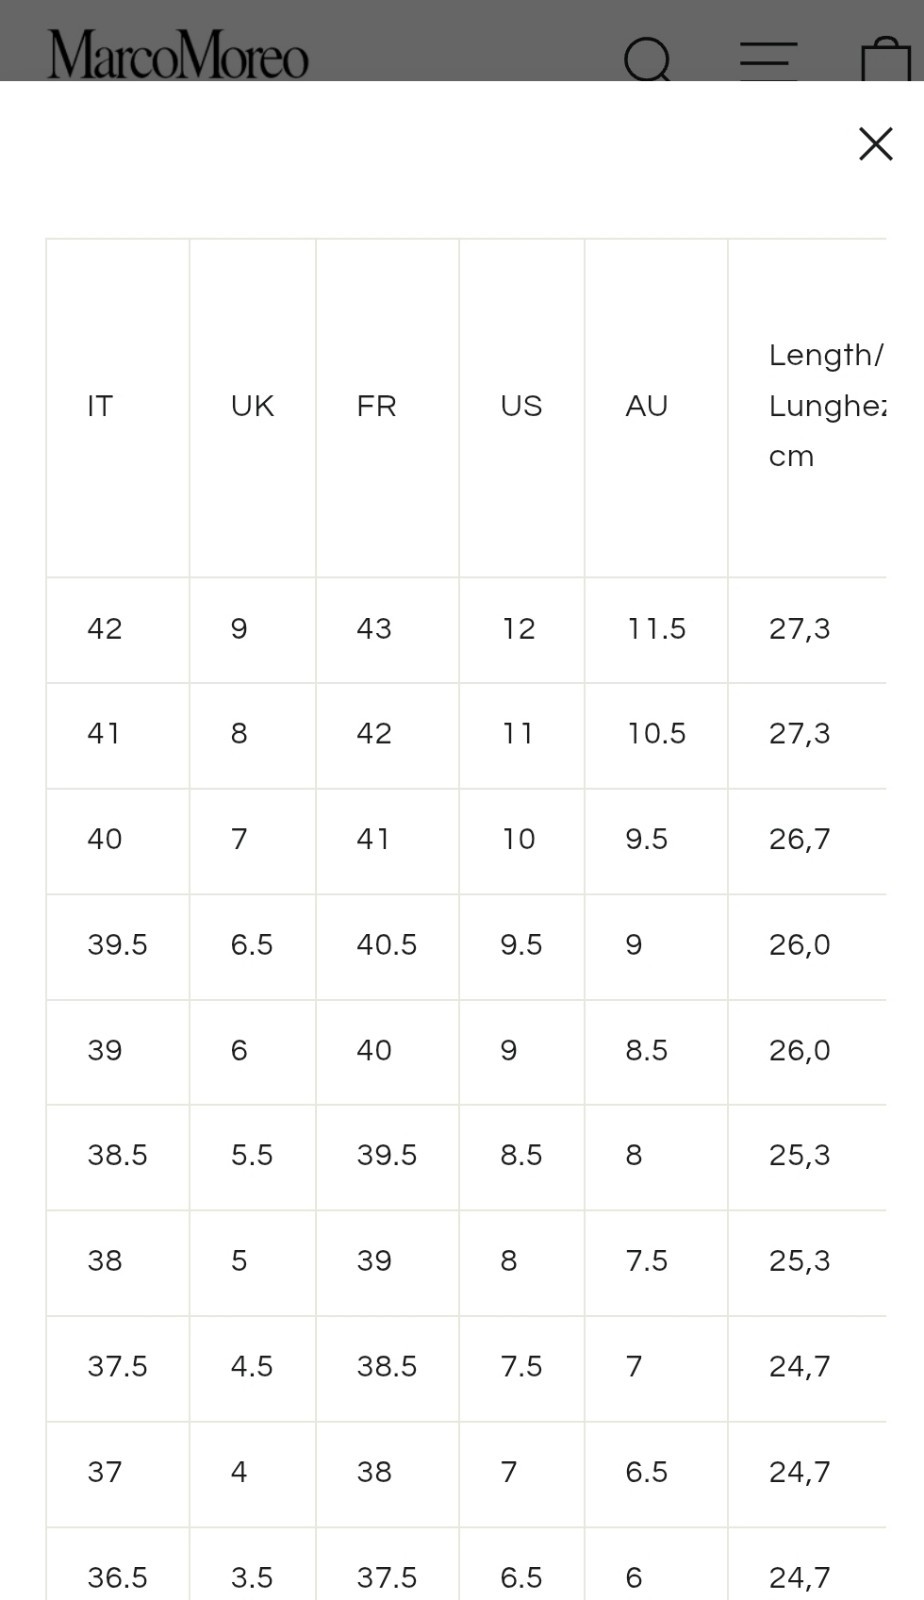The height and width of the screenshot is (1600, 924).
Task: Click UK size 5.5 cell
Action: coord(251,1156)
